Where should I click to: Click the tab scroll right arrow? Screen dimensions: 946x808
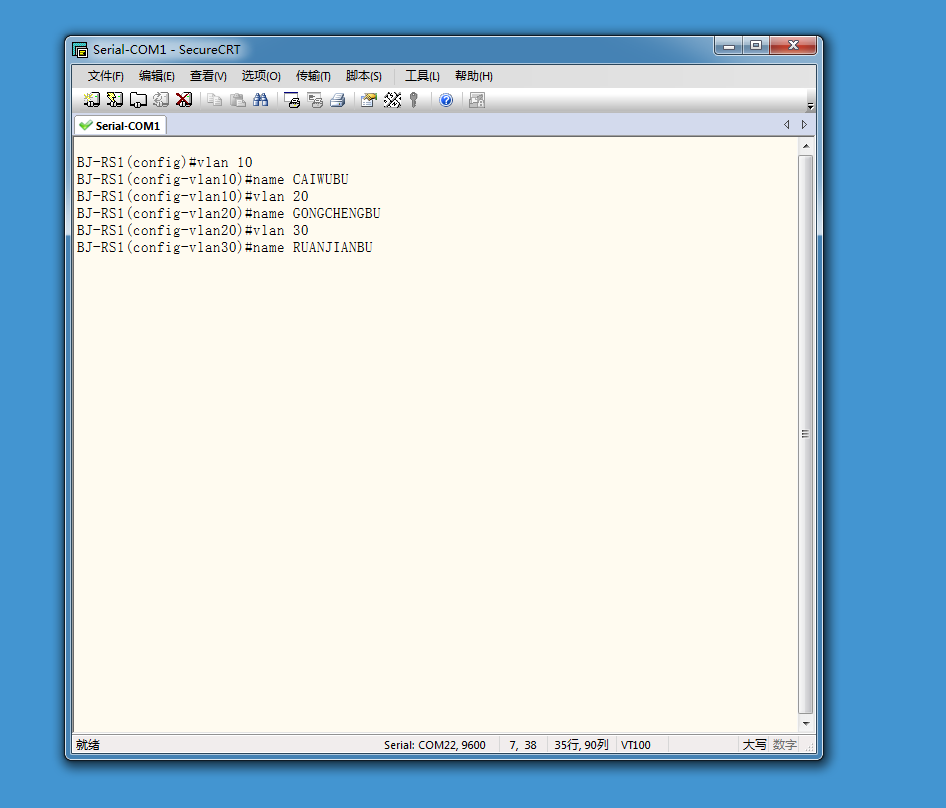pos(804,124)
